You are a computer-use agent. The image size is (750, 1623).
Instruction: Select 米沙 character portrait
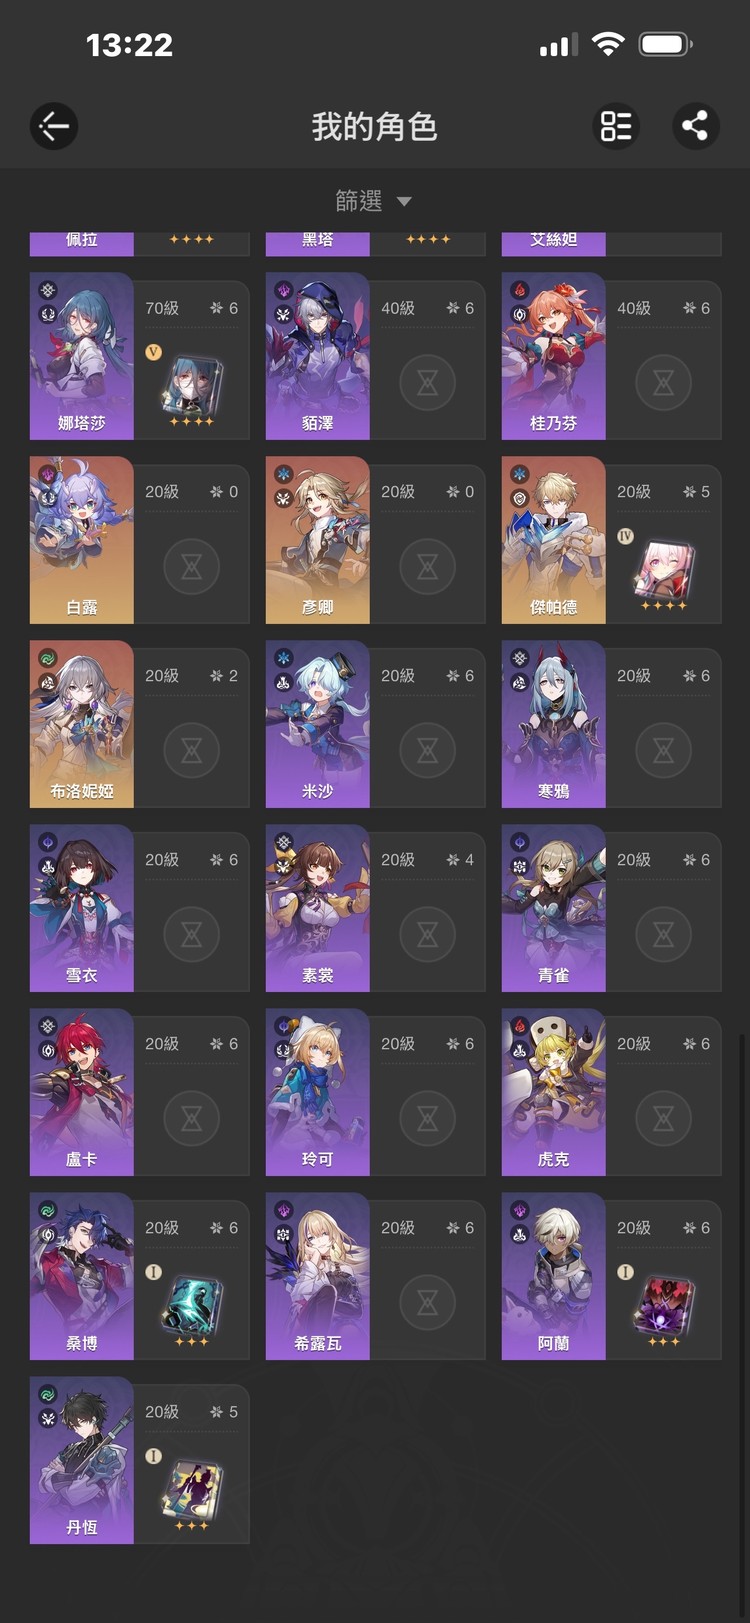tap(318, 724)
